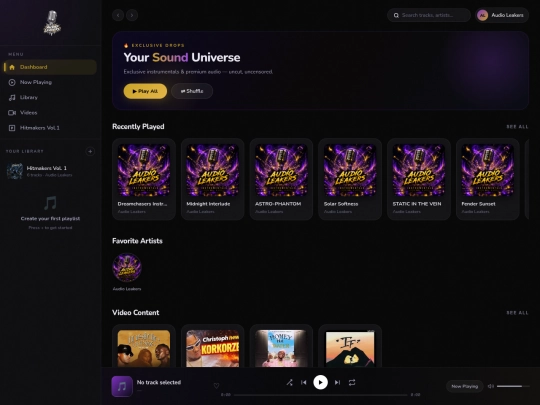Click 'Create your first playlist' text

(50, 219)
